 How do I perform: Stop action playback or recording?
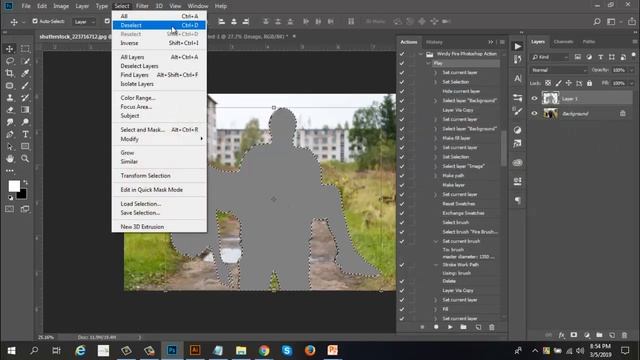422,327
